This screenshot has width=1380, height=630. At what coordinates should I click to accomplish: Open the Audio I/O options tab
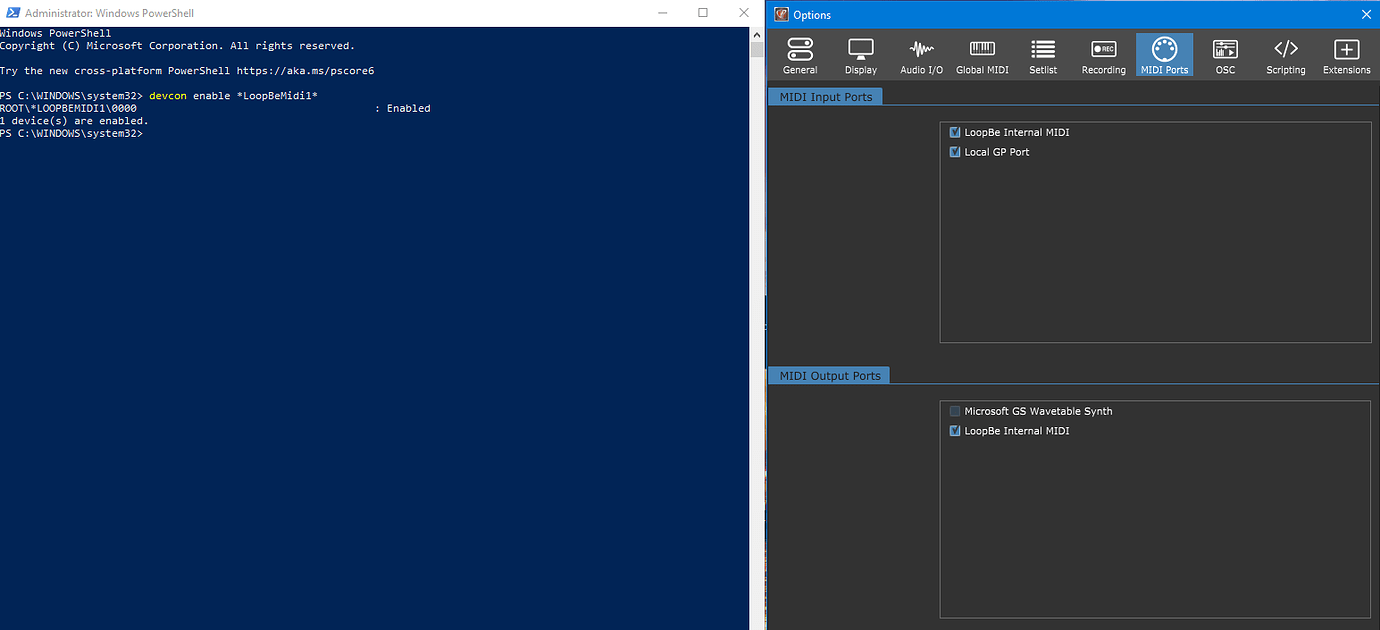point(921,56)
